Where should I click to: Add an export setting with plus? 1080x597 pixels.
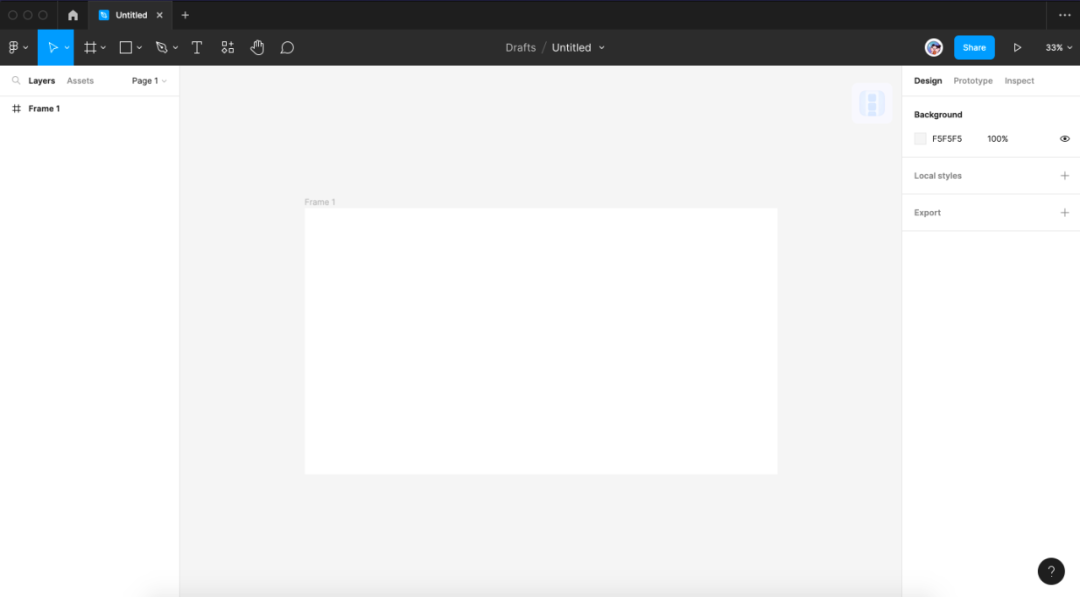click(x=1065, y=213)
